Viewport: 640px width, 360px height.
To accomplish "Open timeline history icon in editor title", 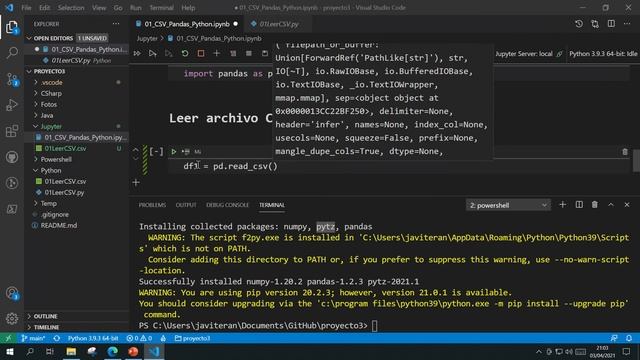I will tap(579, 24).
